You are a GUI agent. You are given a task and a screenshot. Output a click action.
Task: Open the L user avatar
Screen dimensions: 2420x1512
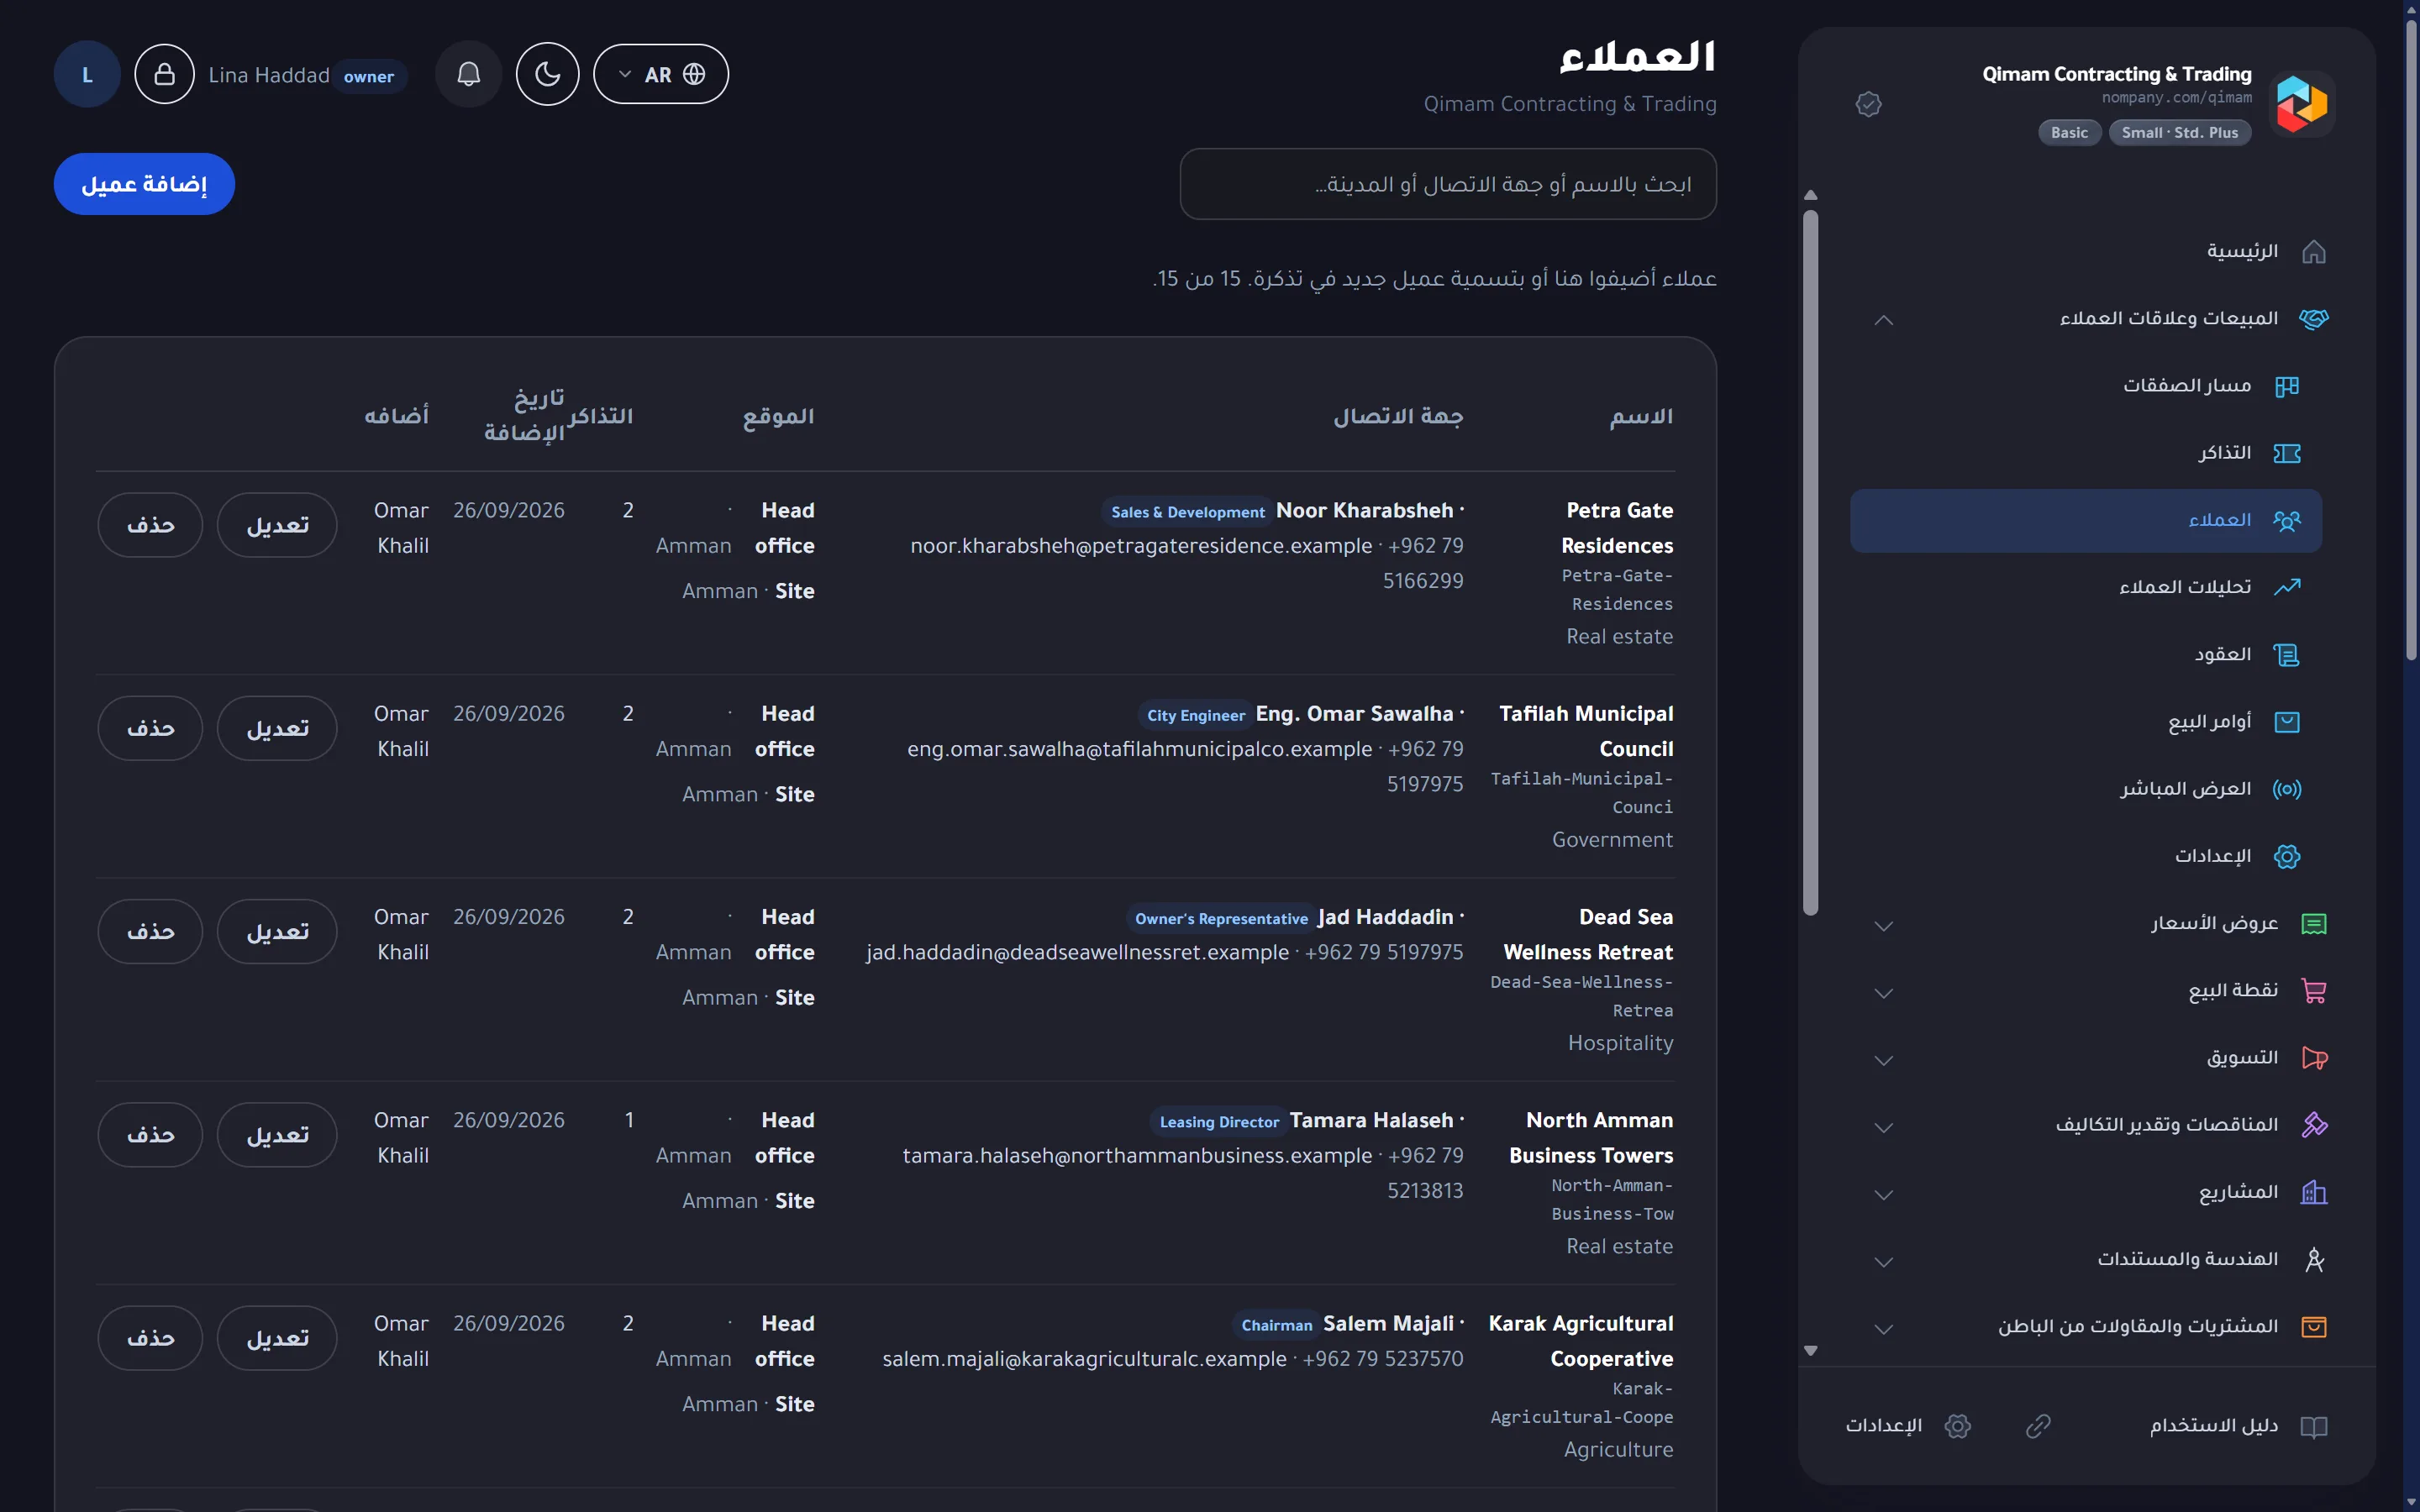[87, 74]
